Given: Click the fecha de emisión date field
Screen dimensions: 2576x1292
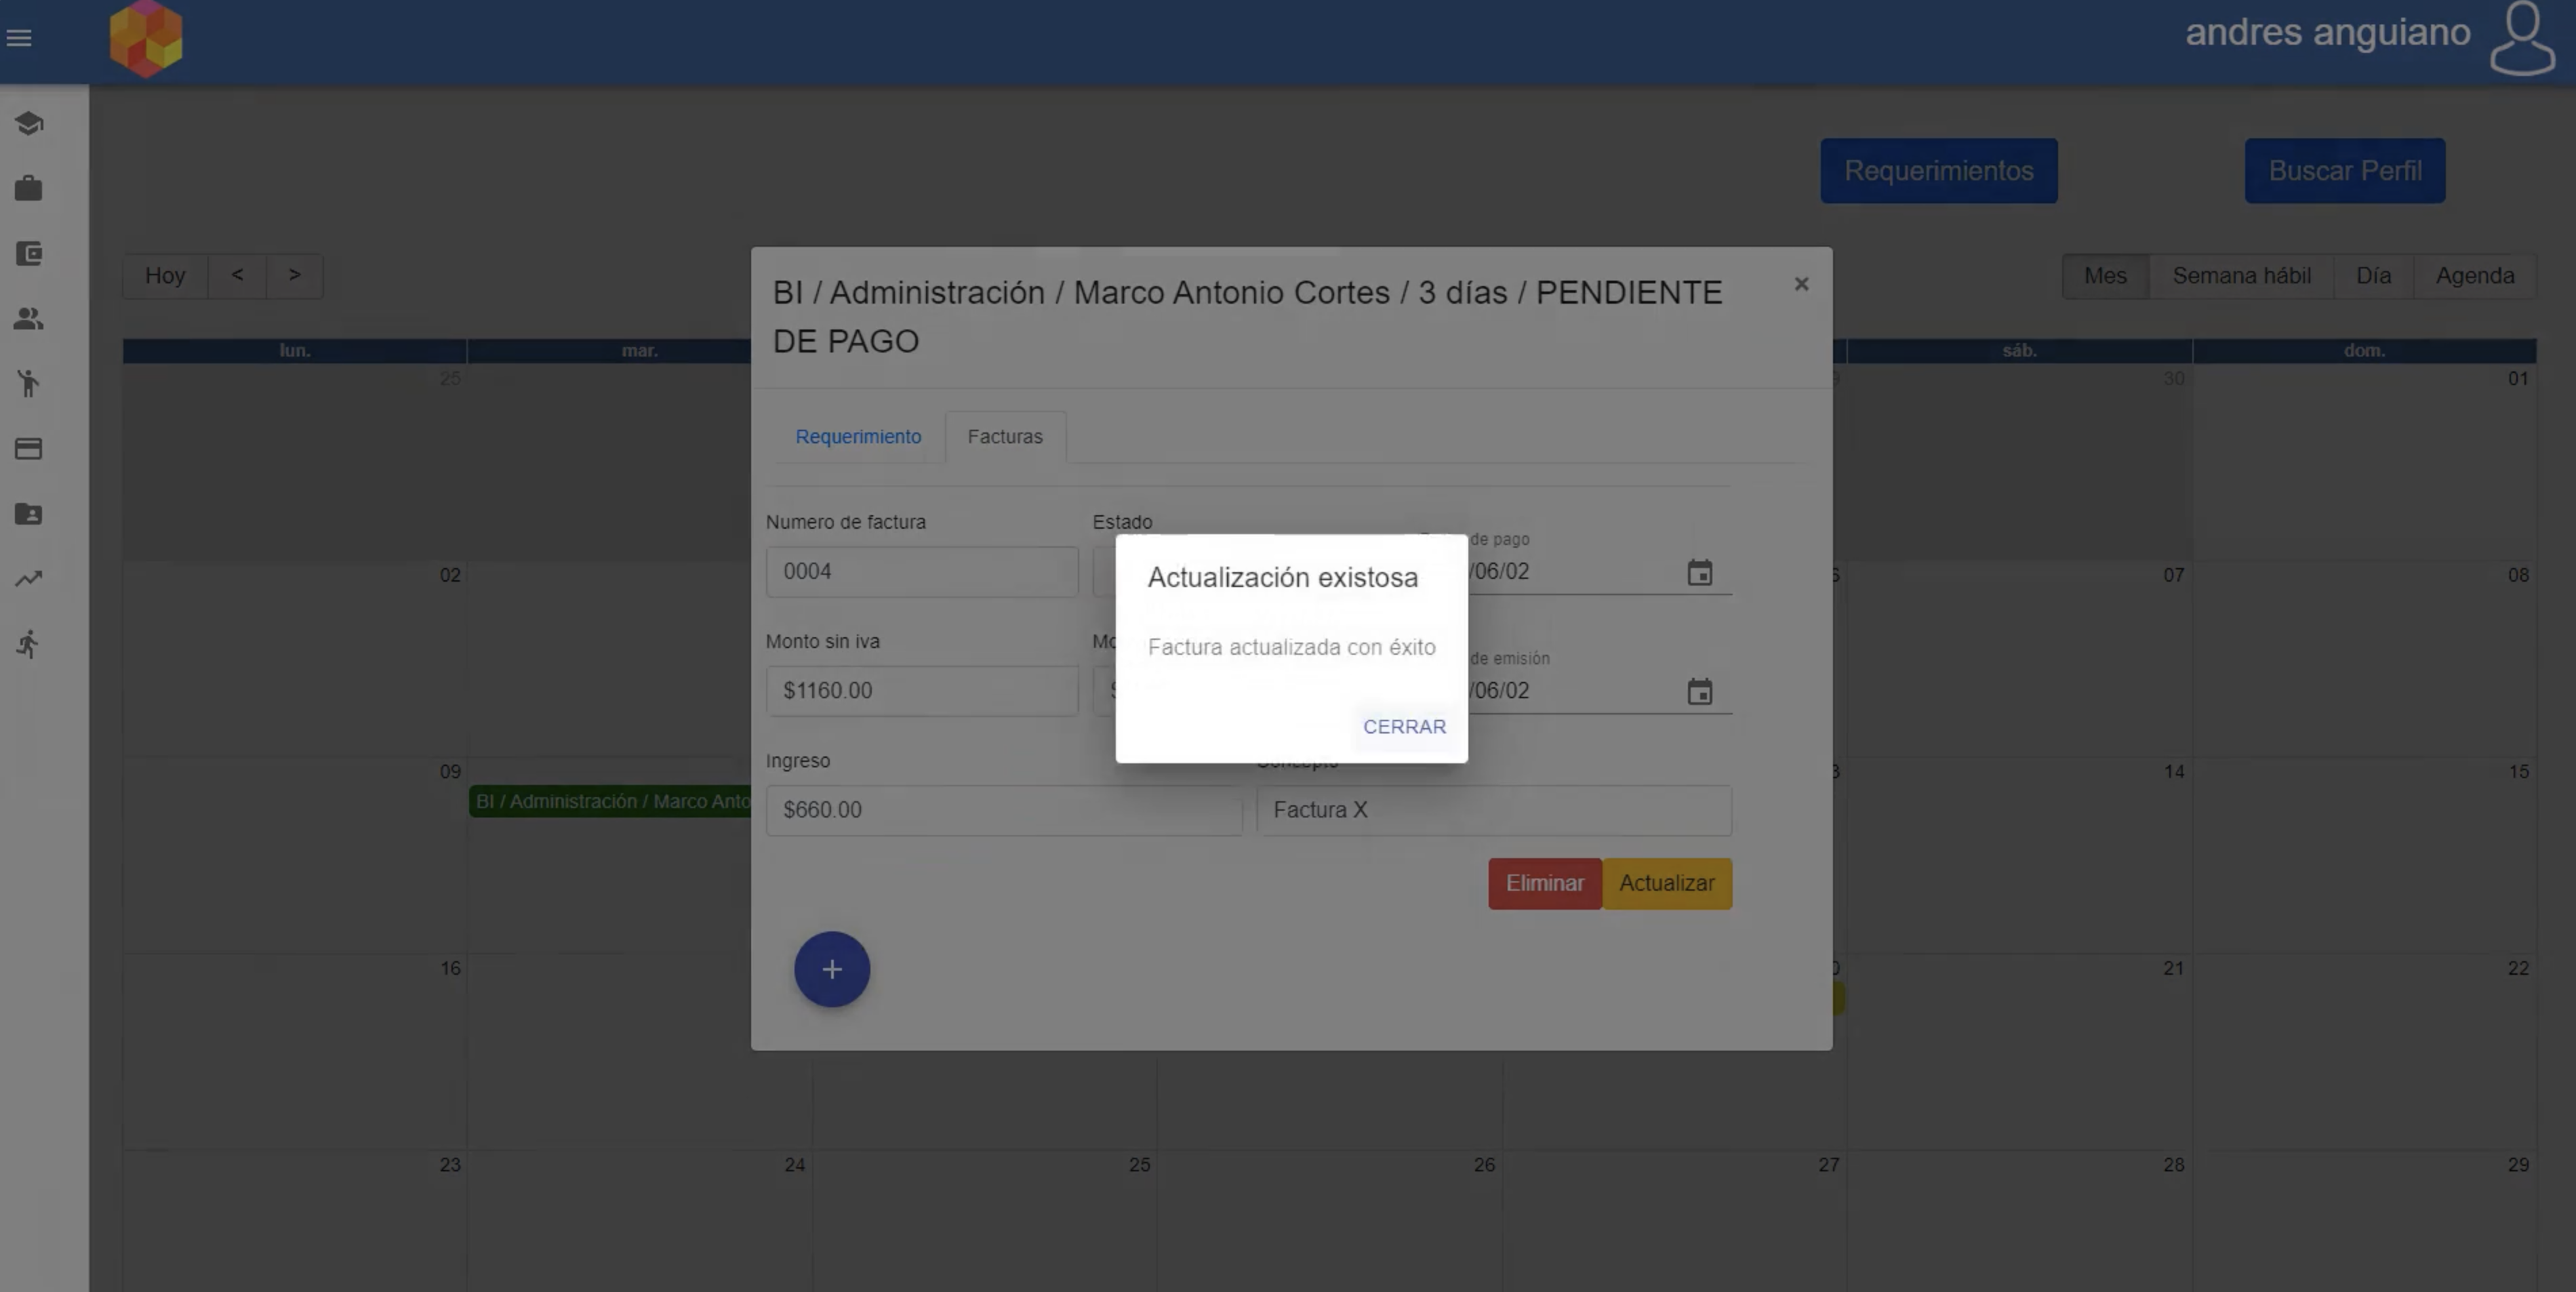Looking at the screenshot, I should [x=1575, y=691].
